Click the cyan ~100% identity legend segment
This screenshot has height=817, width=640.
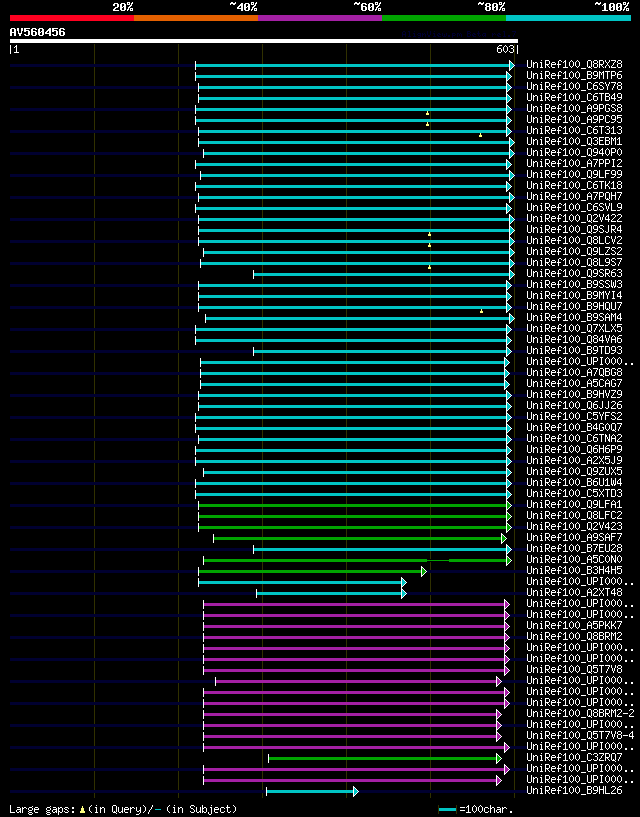click(569, 18)
